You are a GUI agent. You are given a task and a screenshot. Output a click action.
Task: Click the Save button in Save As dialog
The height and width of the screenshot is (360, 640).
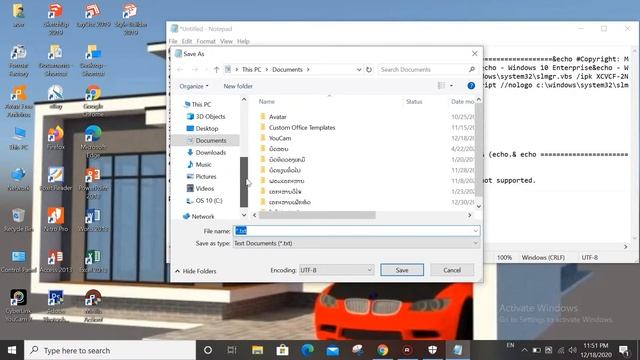coord(402,270)
